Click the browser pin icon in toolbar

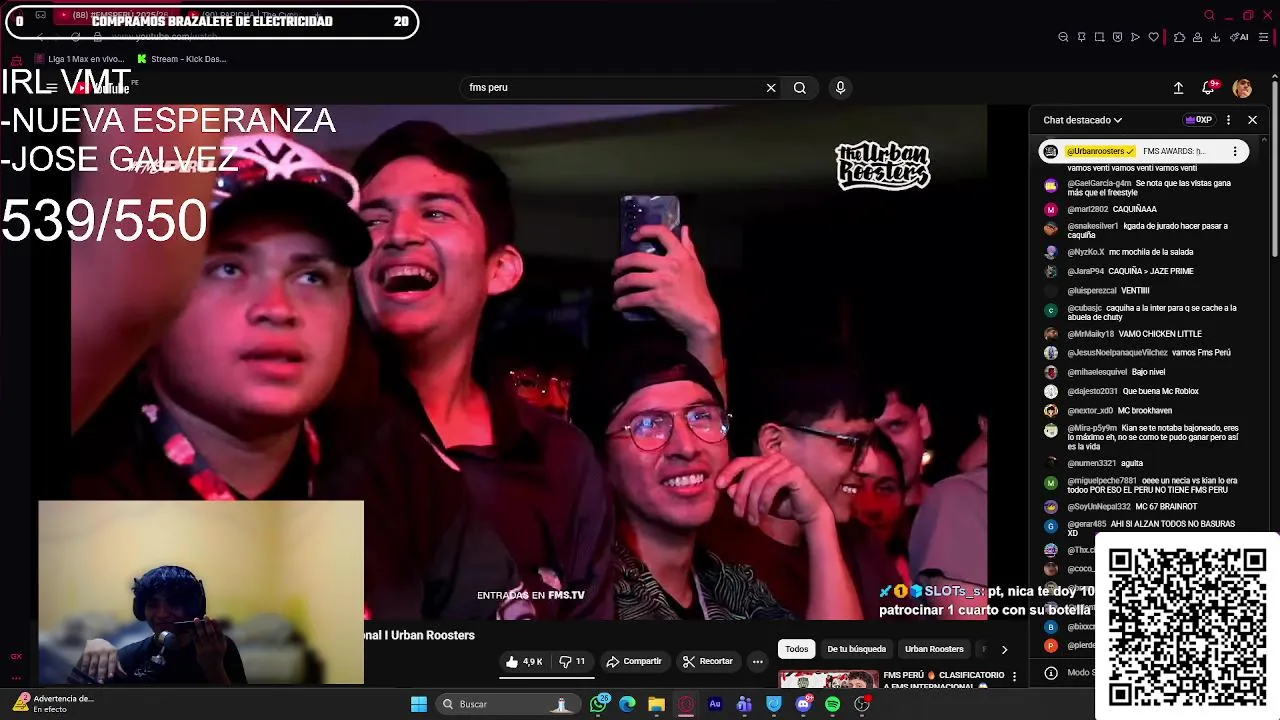(1081, 37)
